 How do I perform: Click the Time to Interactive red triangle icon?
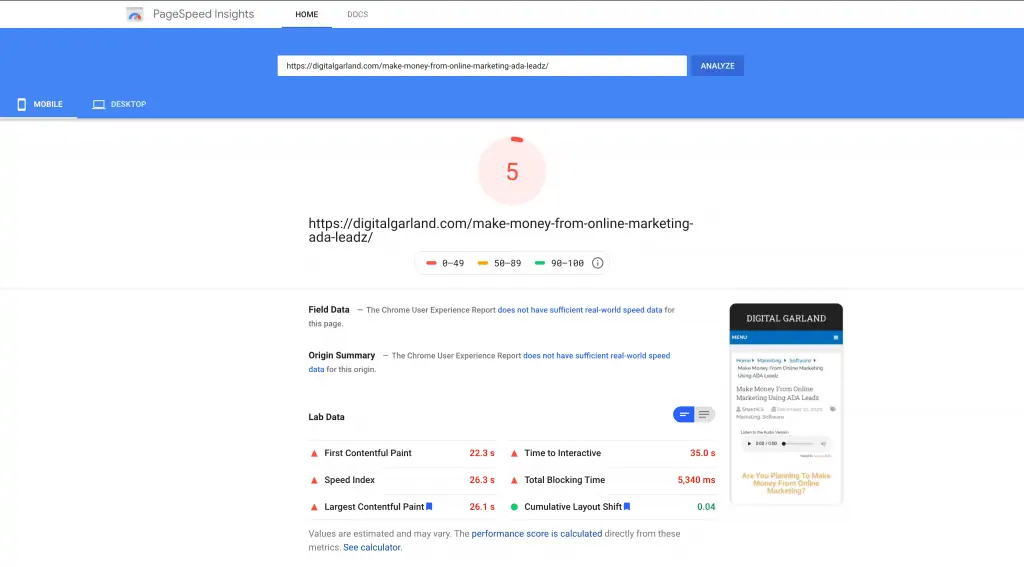click(x=514, y=453)
